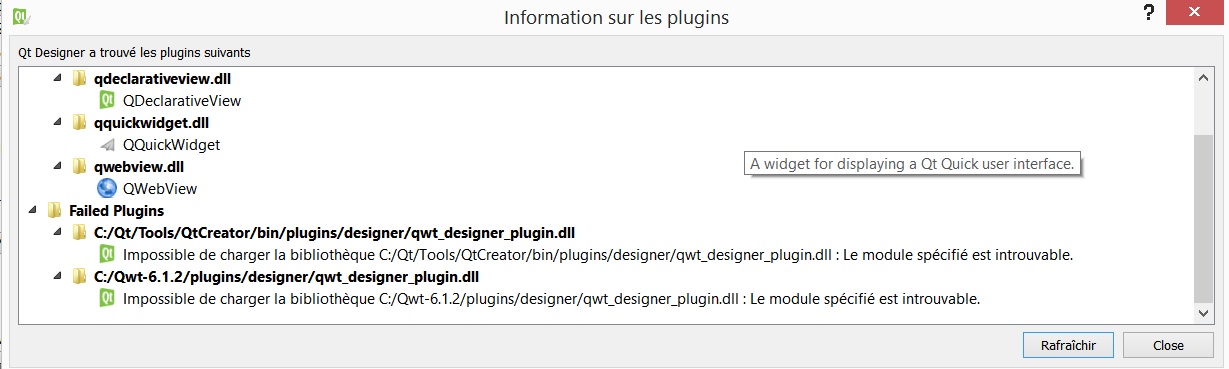Collapse the Failed Plugins group
The height and width of the screenshot is (369, 1229).
click(33, 210)
